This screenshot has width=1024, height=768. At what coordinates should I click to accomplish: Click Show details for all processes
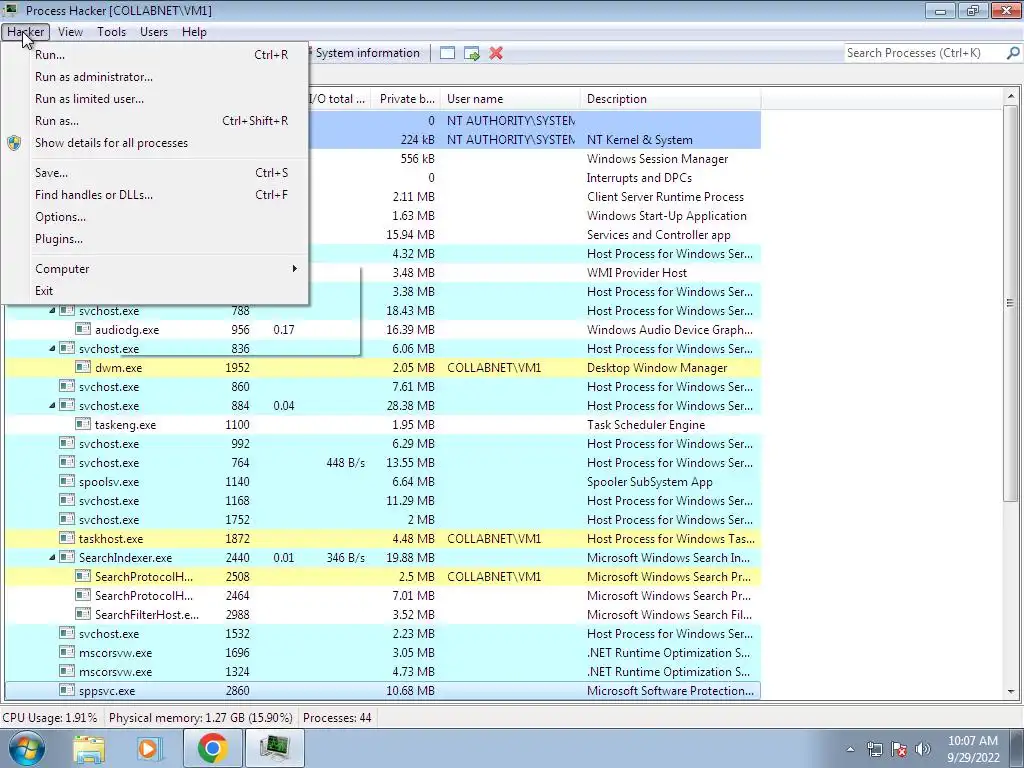155,143
